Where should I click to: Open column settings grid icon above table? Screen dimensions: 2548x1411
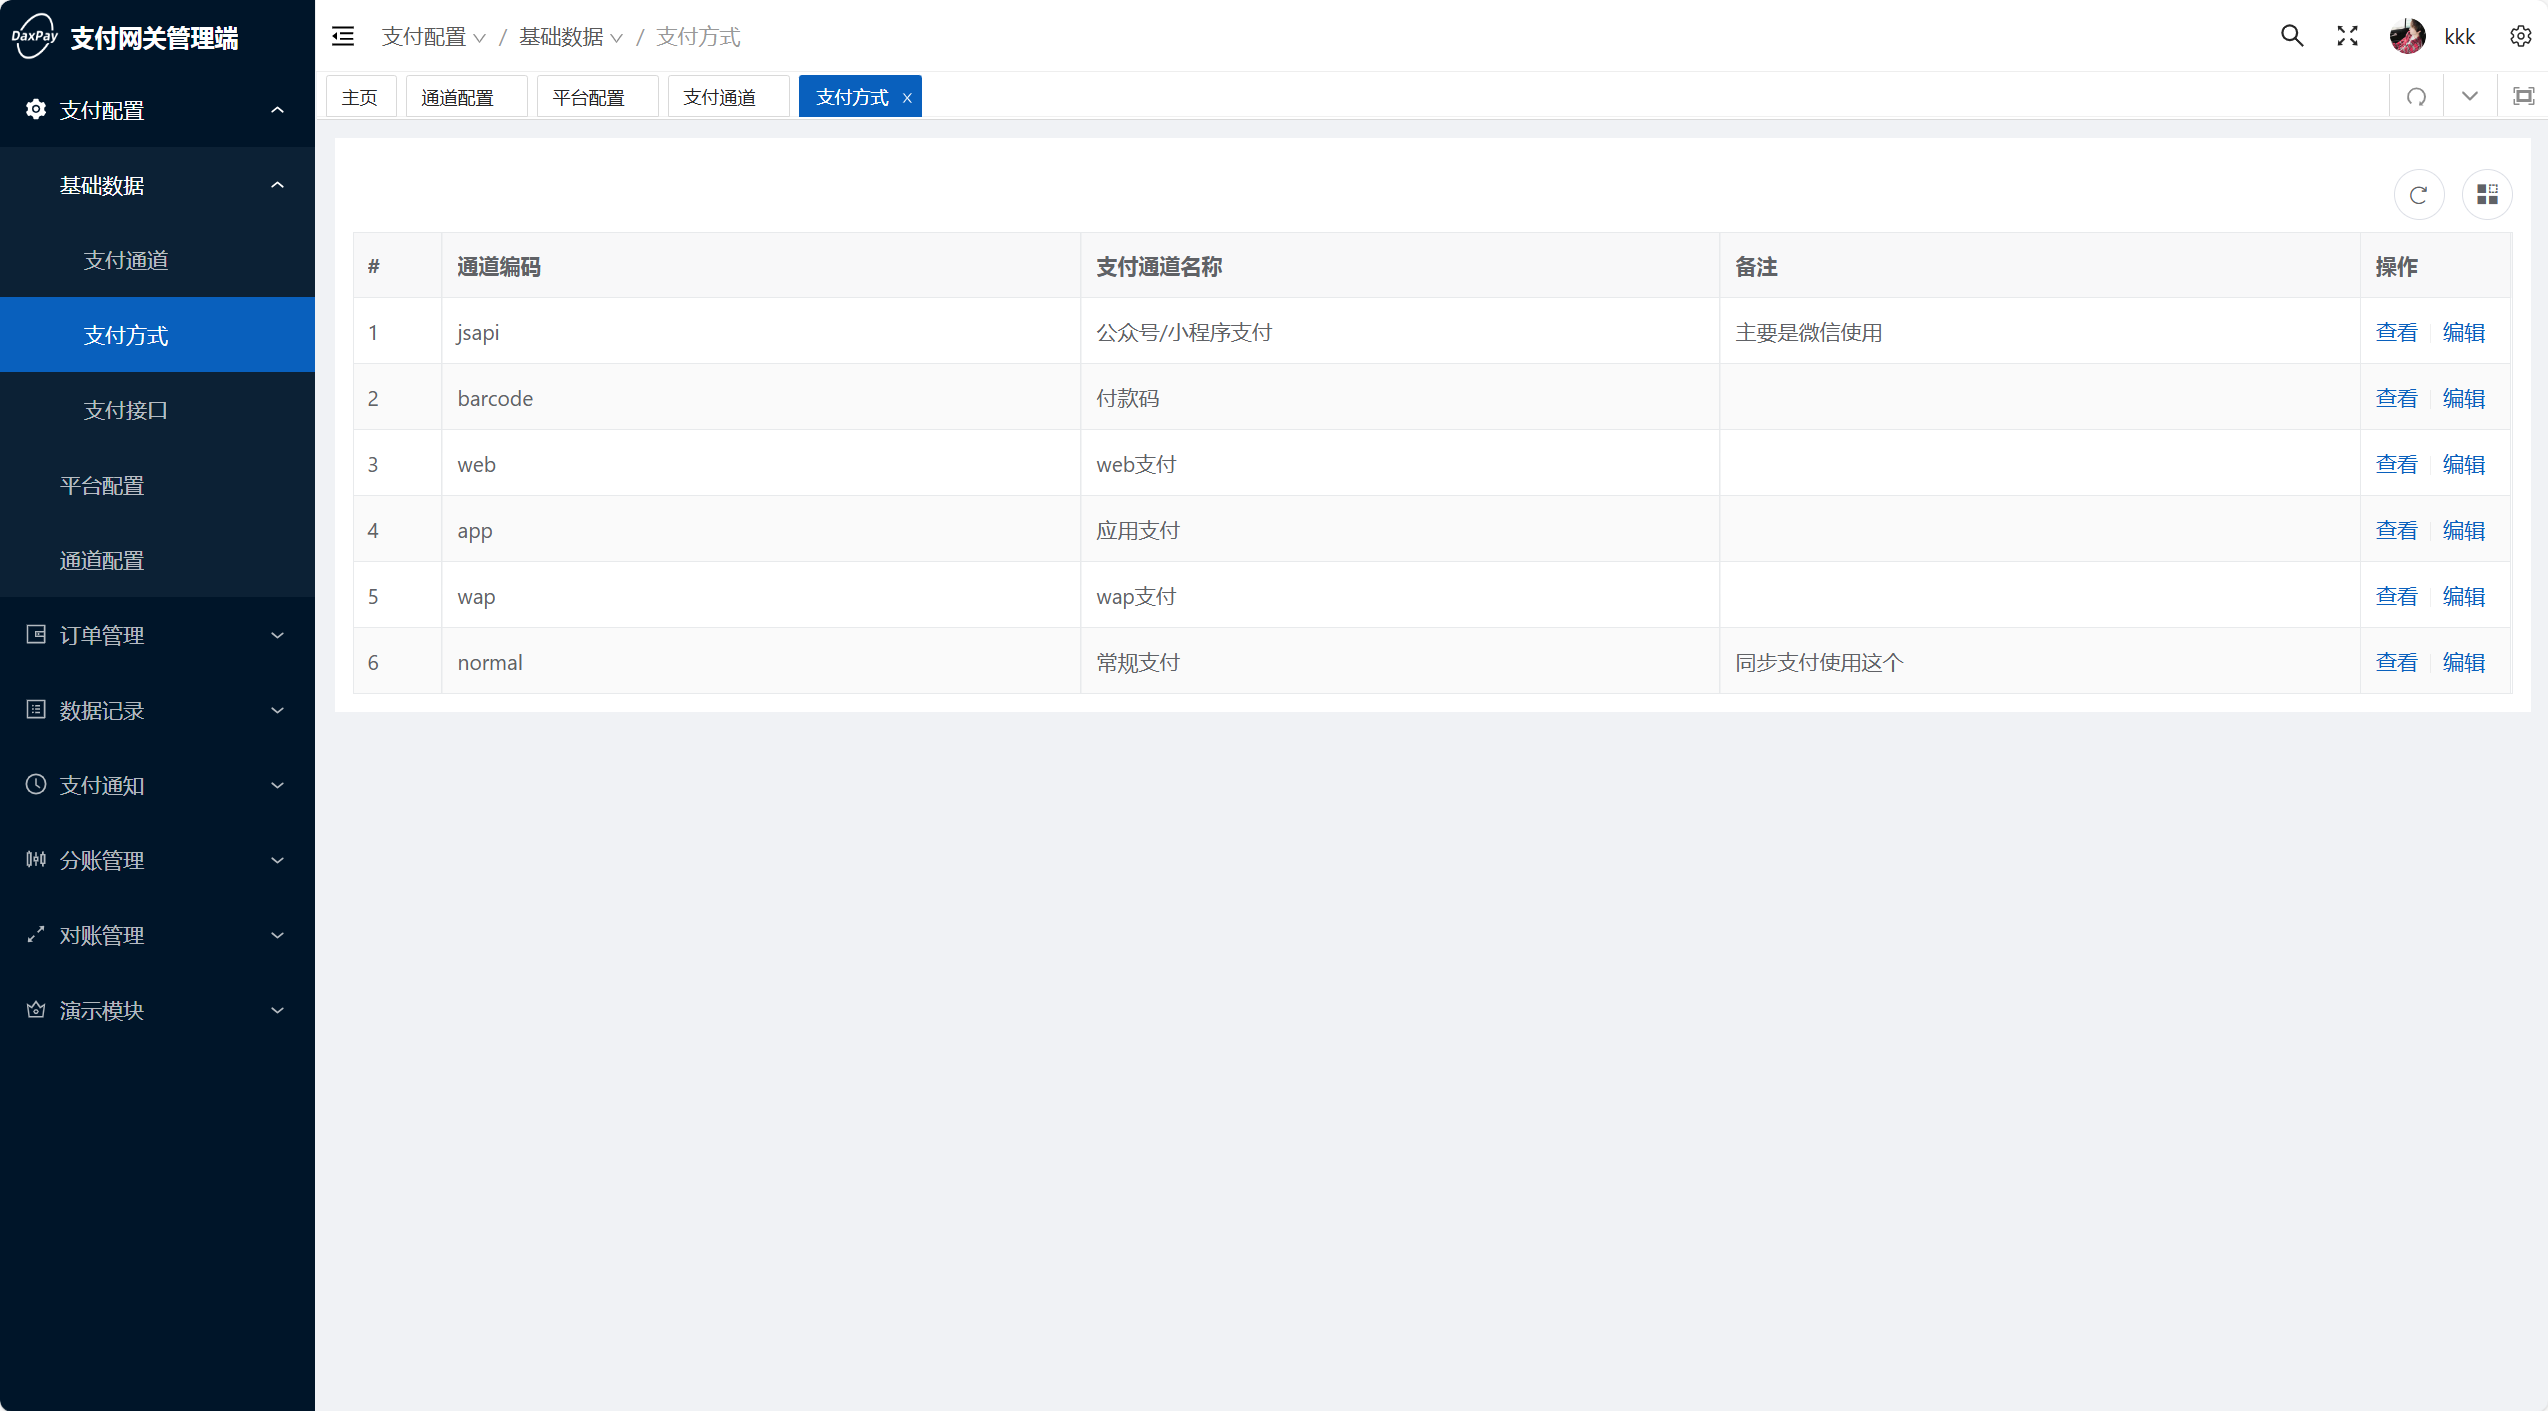[2487, 195]
